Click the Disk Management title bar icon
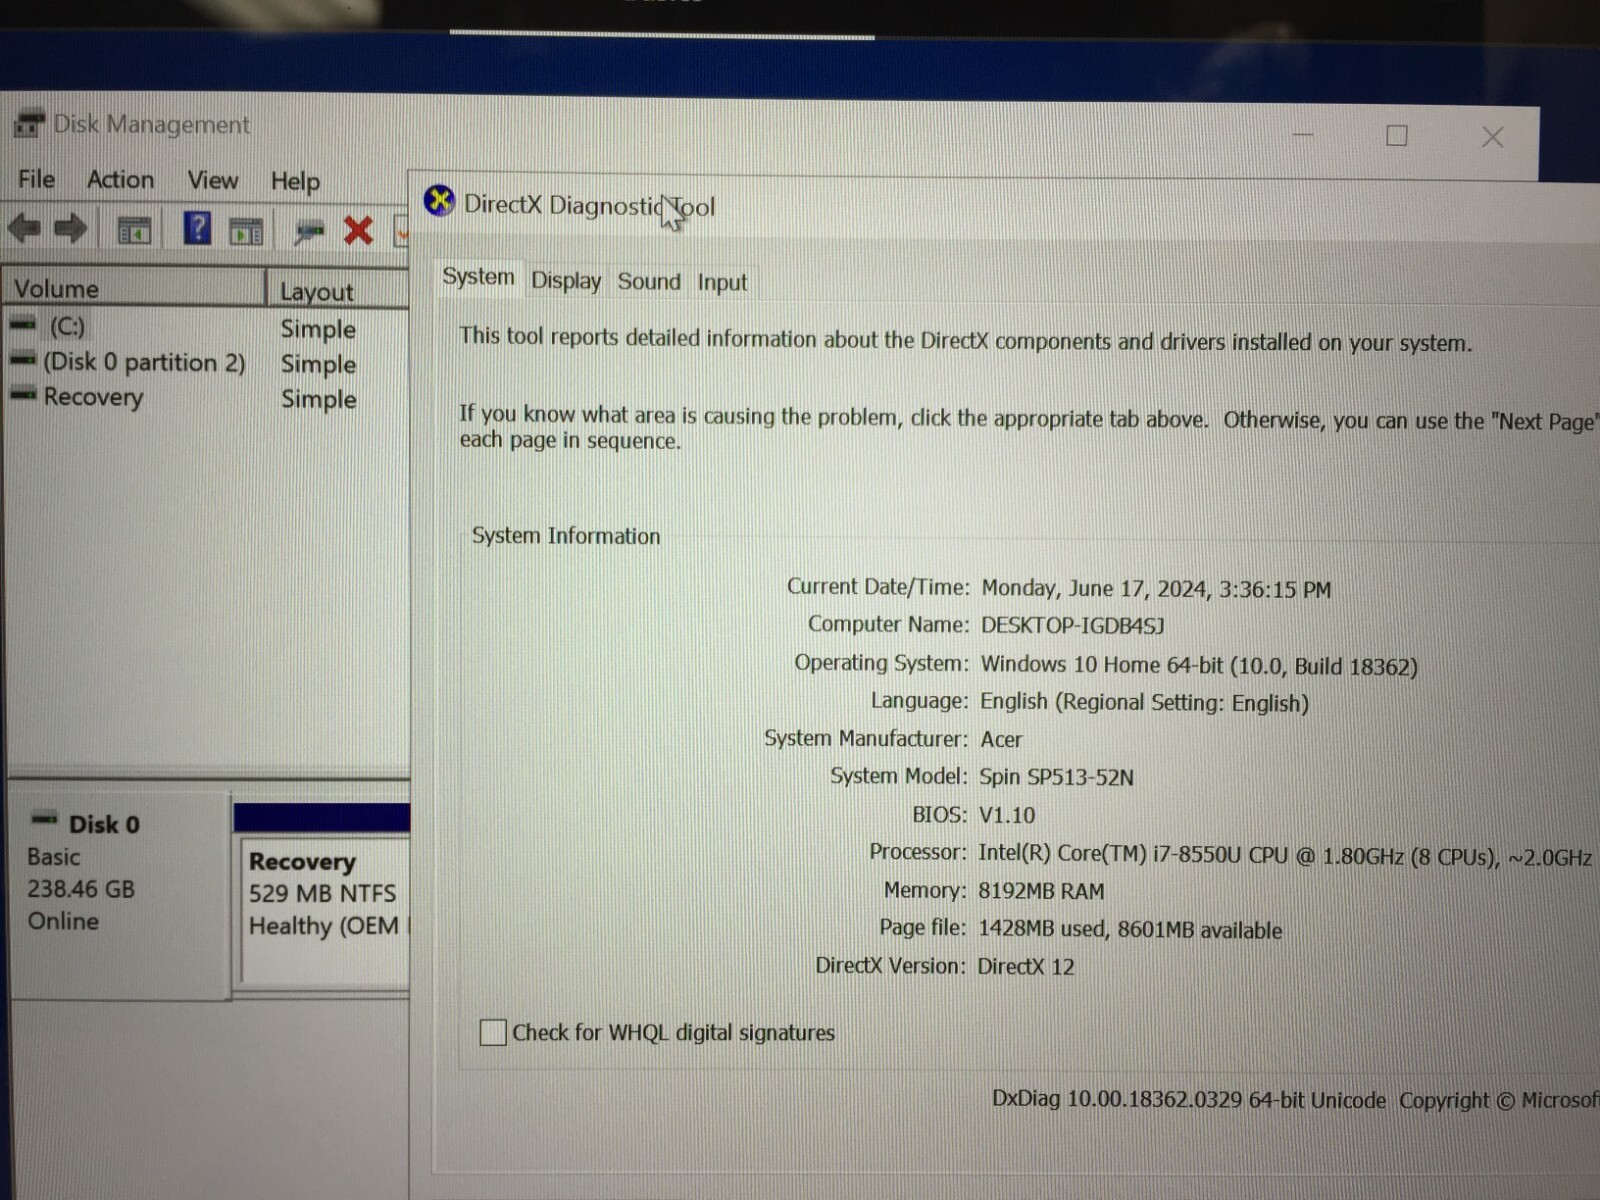Screen dimensions: 1600x1200 pos(29,124)
